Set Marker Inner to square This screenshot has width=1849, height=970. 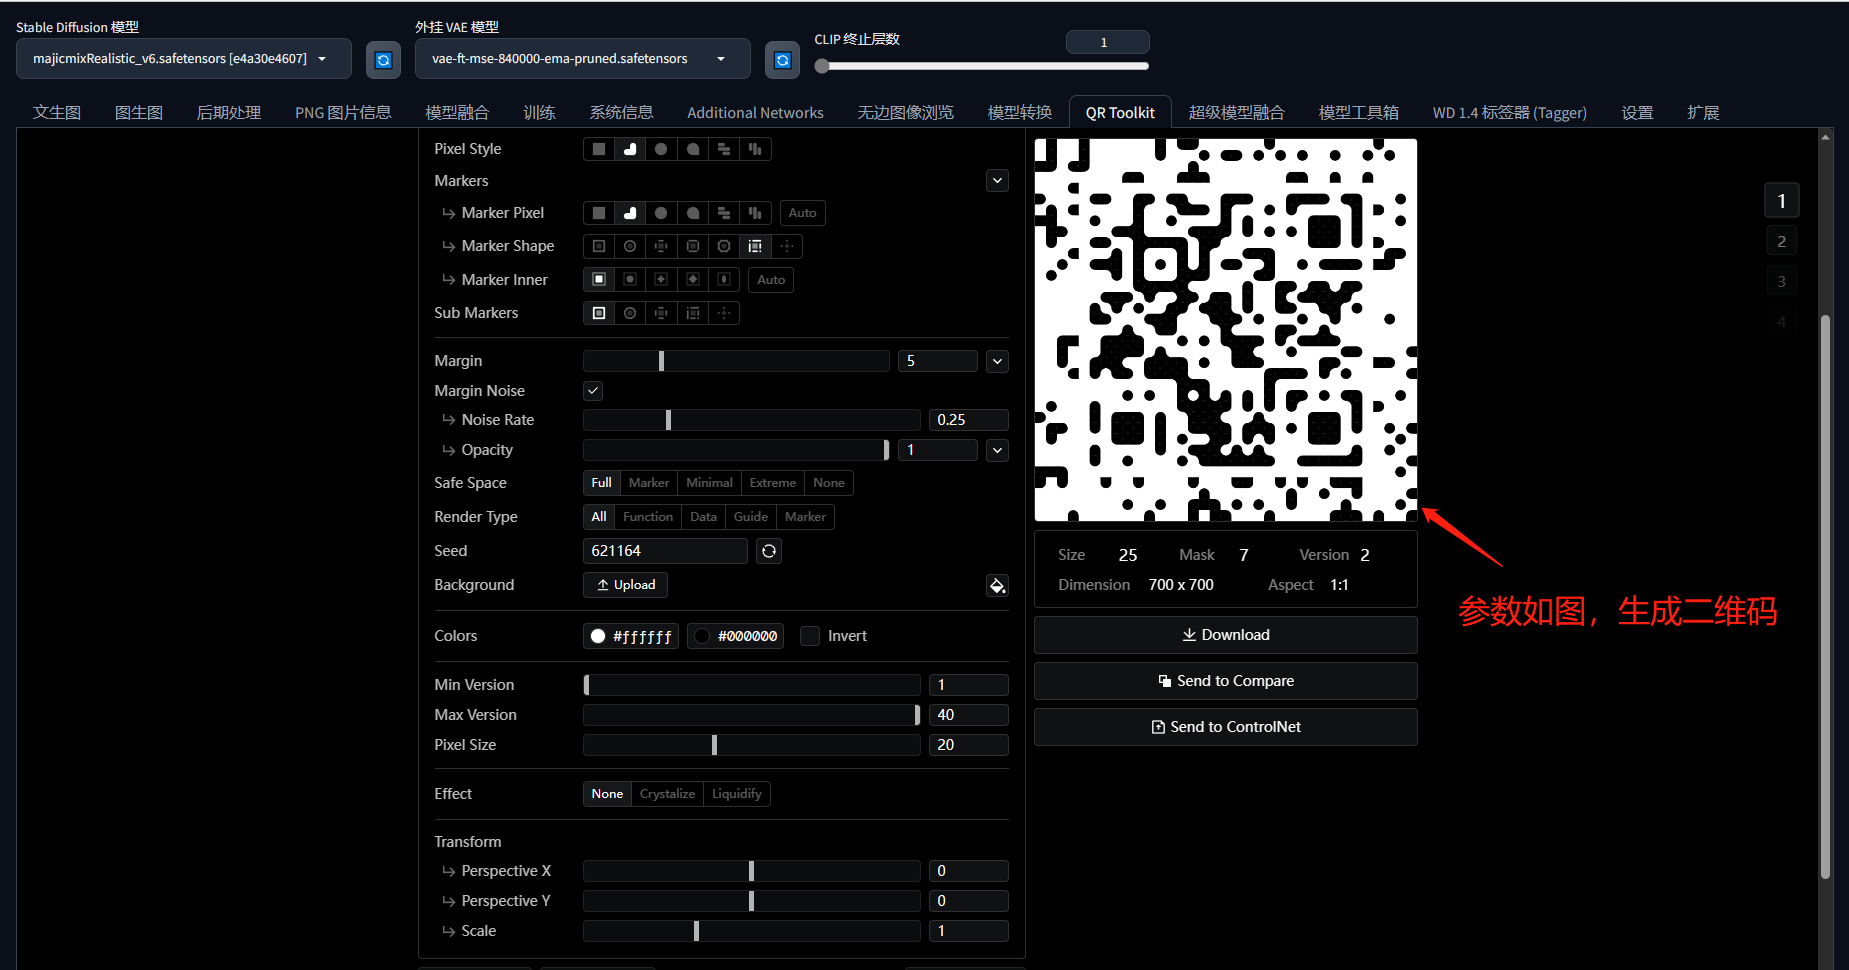599,280
